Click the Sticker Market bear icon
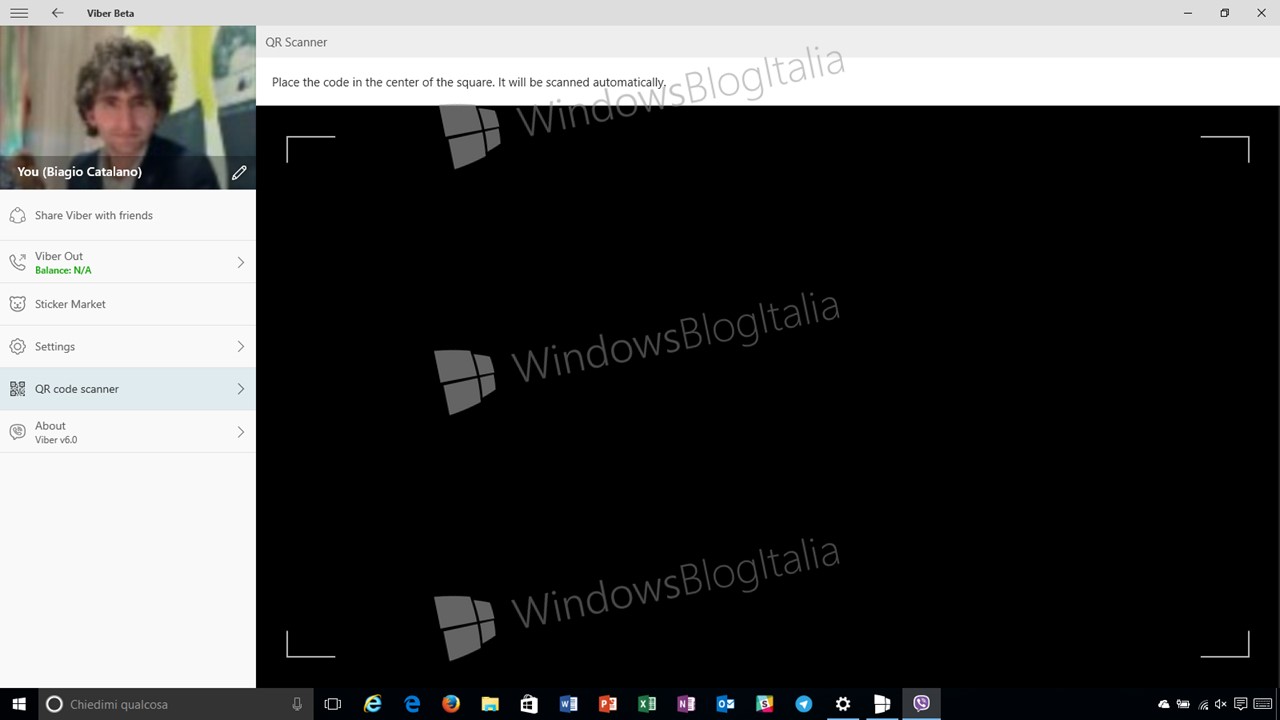 click(17, 304)
